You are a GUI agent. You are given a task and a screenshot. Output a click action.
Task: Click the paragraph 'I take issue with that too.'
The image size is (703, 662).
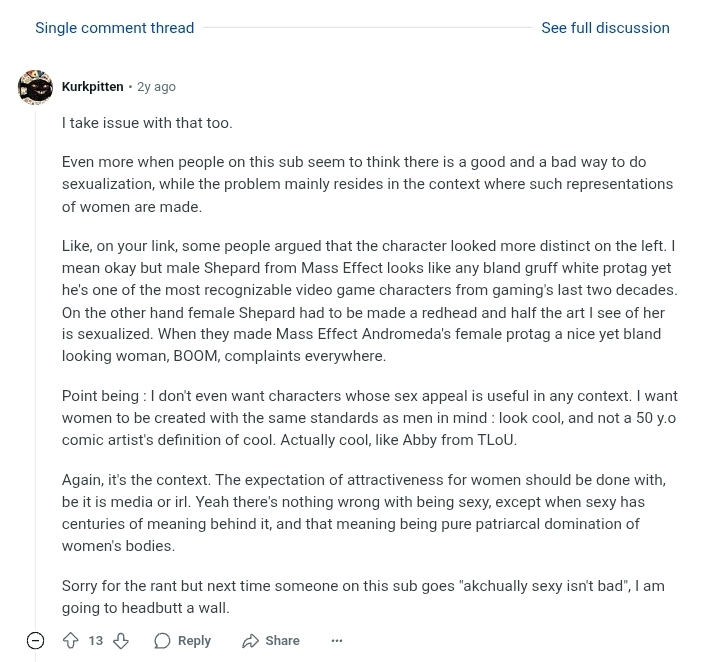pyautogui.click(x=147, y=122)
